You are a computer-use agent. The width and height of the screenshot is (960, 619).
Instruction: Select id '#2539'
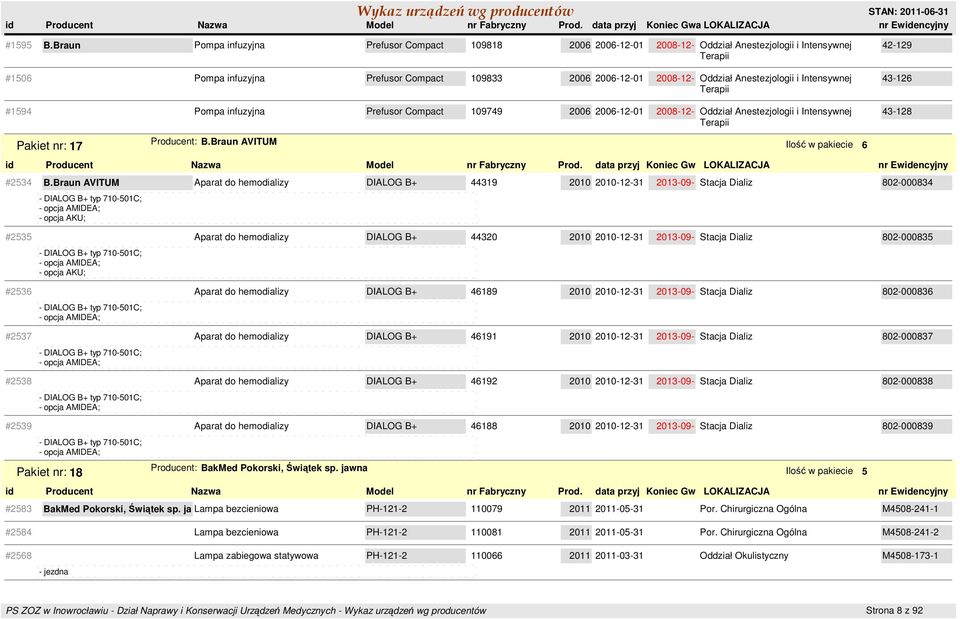(18, 426)
